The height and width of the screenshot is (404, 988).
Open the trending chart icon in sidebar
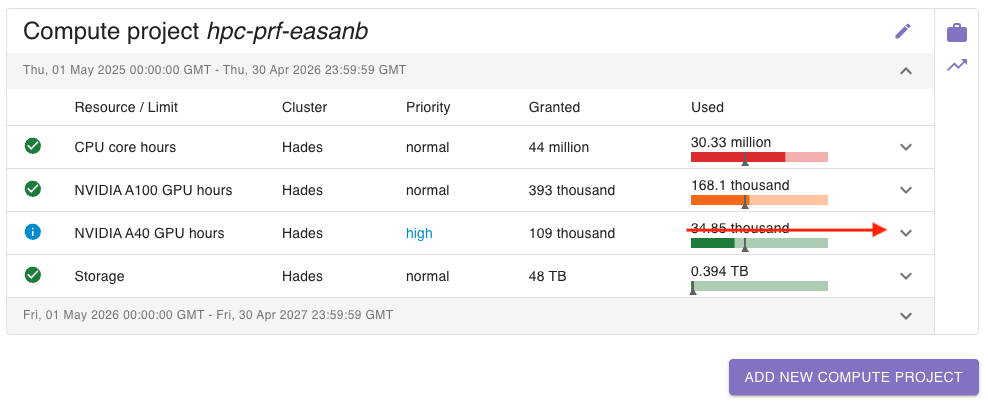(x=957, y=65)
